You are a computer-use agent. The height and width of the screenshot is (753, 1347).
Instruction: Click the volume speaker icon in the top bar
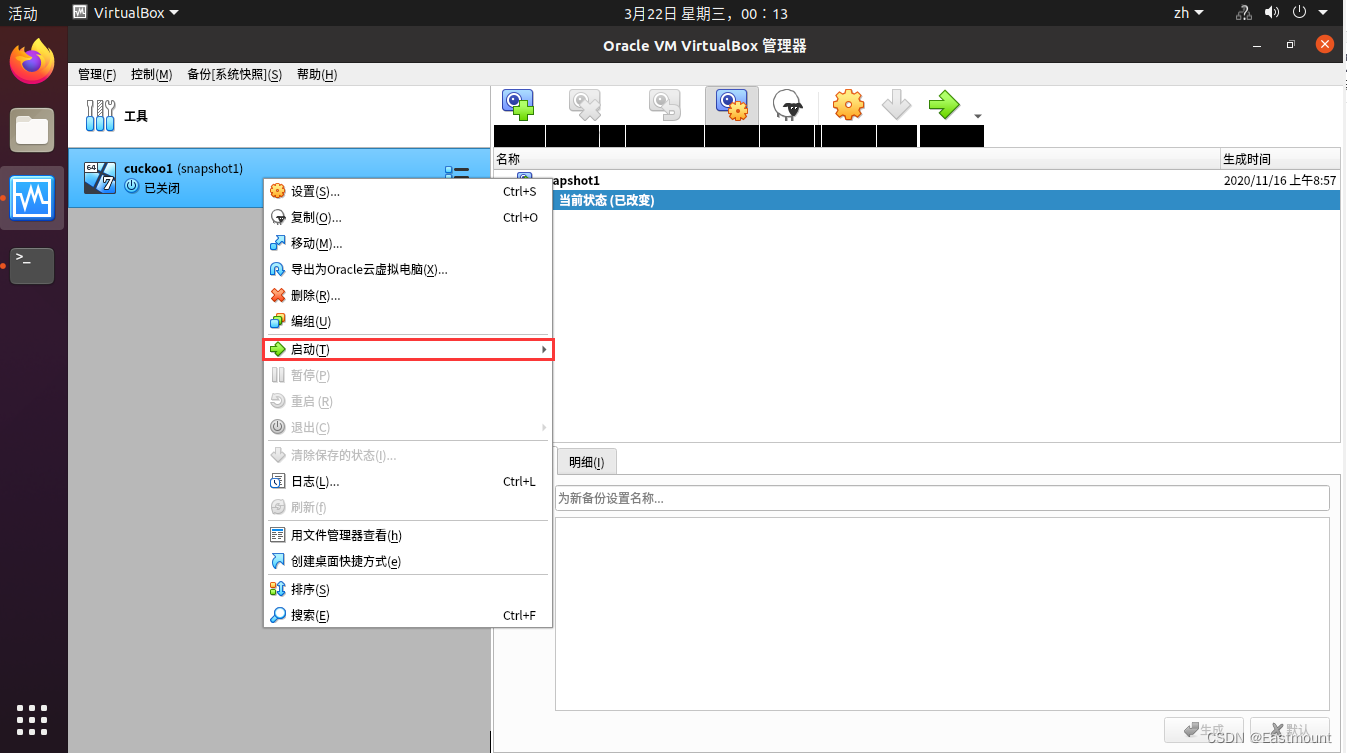1272,13
